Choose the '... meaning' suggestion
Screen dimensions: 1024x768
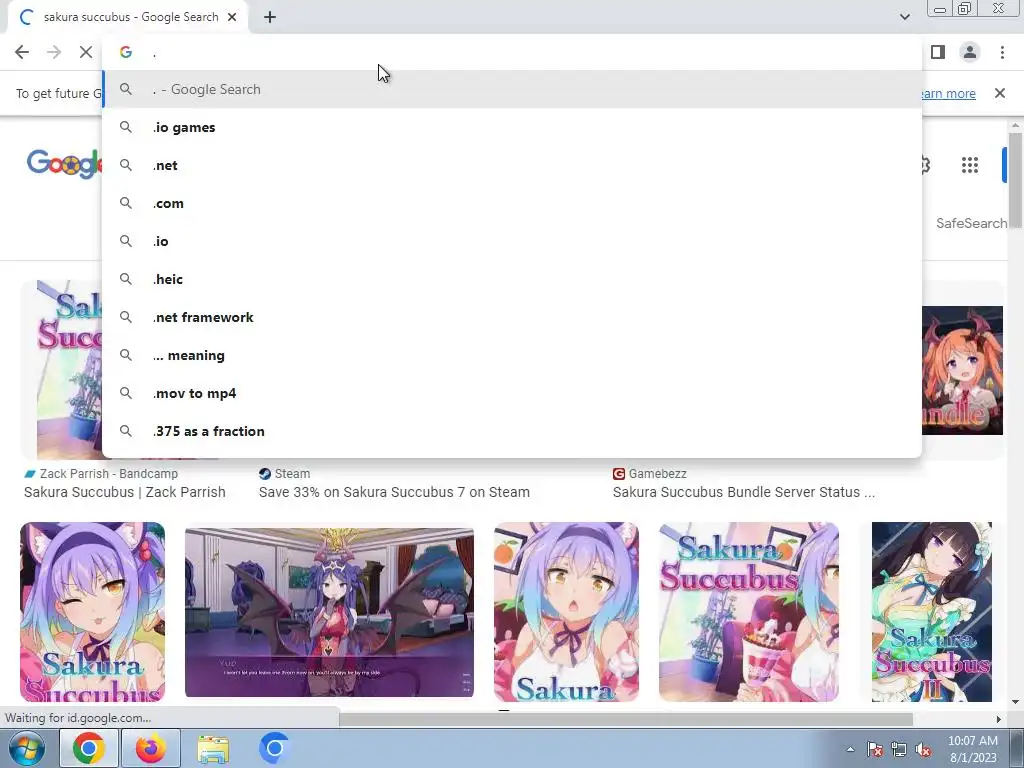click(x=512, y=355)
